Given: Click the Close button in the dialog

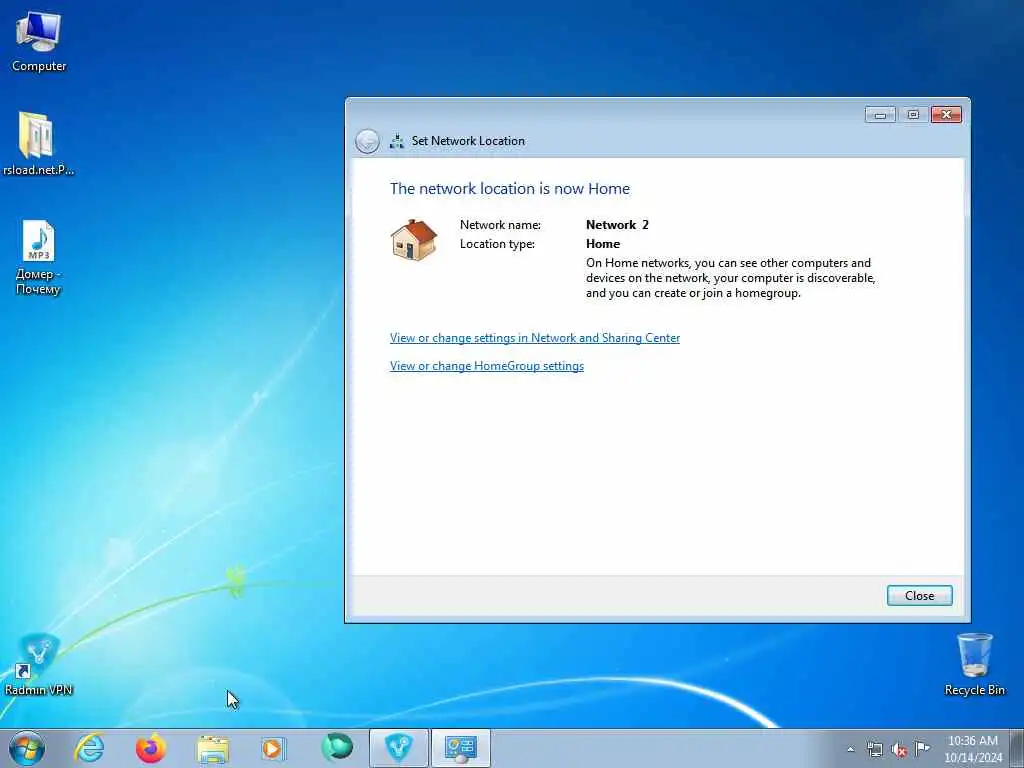Looking at the screenshot, I should tap(920, 596).
